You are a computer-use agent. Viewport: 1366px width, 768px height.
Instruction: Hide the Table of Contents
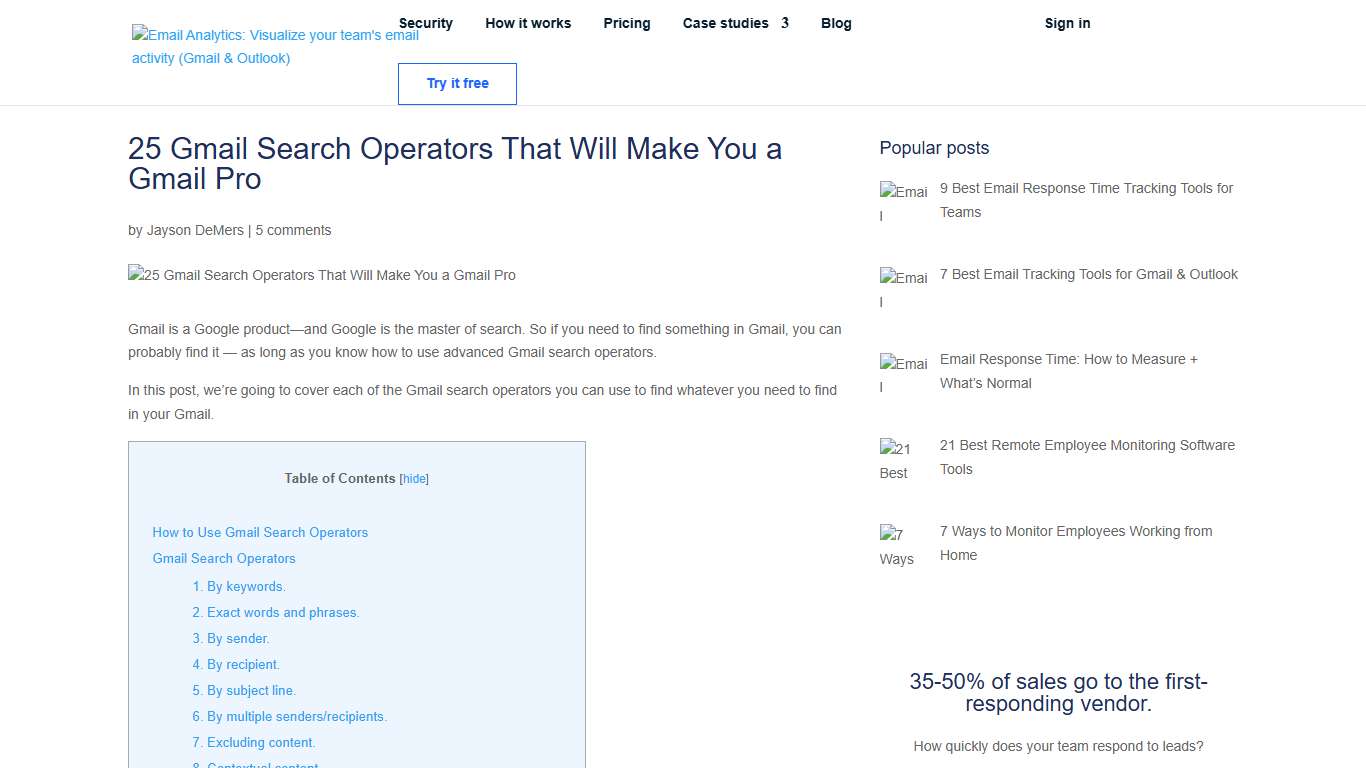pyautogui.click(x=413, y=478)
